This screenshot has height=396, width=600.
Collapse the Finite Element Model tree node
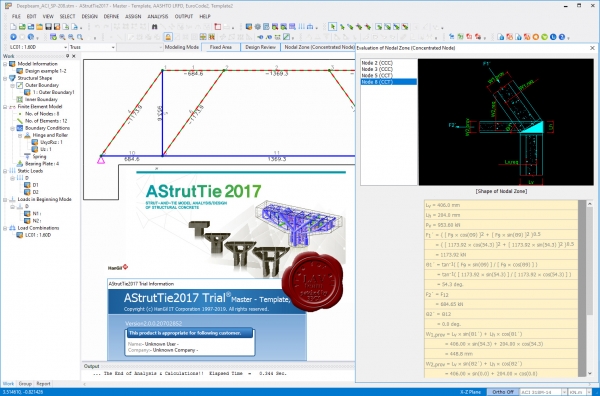pyautogui.click(x=5, y=107)
